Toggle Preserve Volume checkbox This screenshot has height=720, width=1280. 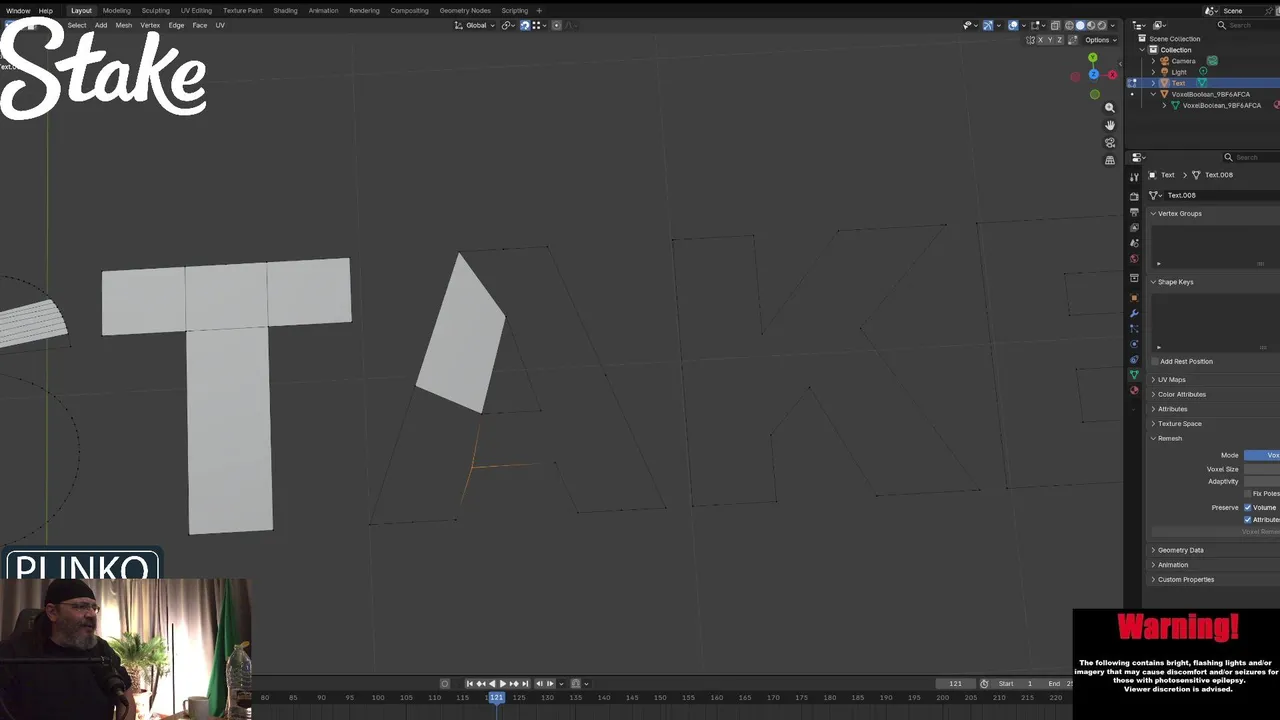point(1248,507)
